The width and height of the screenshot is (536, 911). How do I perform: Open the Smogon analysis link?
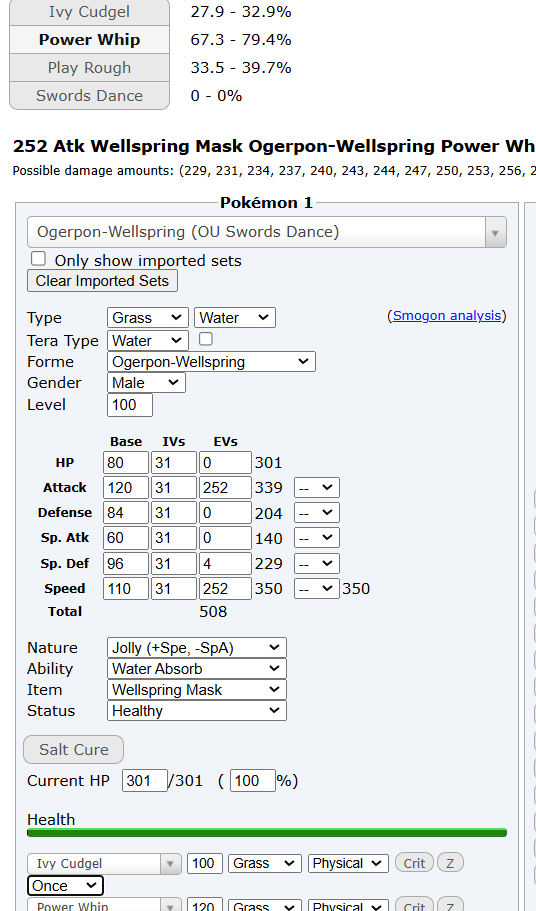447,315
